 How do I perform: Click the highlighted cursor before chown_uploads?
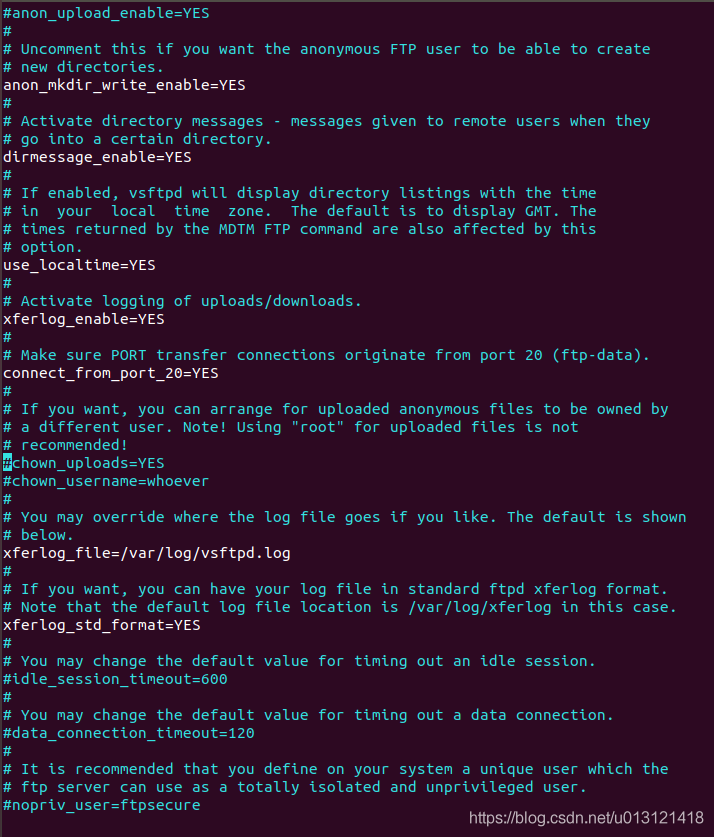coord(7,462)
